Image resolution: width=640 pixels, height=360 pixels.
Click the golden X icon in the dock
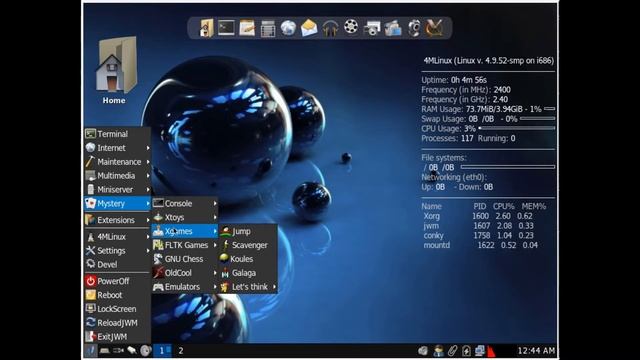(434, 28)
